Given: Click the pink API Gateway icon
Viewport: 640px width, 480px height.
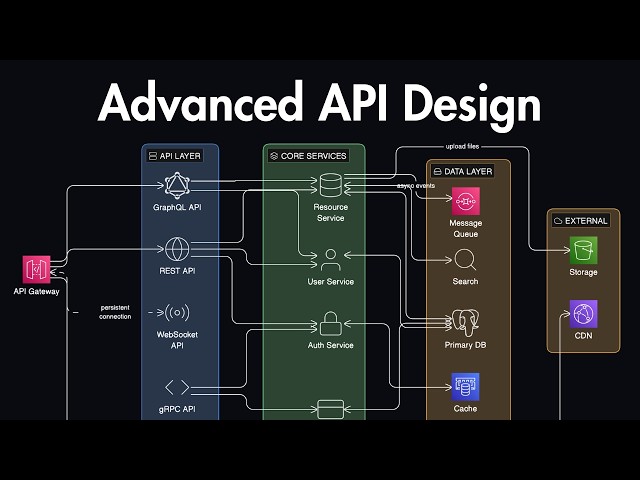Looking at the screenshot, I should click(x=37, y=269).
